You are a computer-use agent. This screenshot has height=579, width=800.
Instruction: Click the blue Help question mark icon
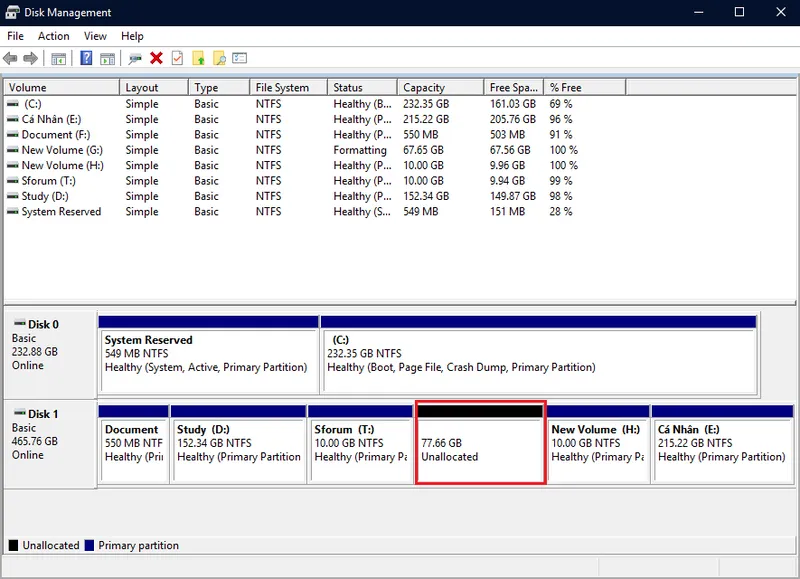[x=87, y=58]
